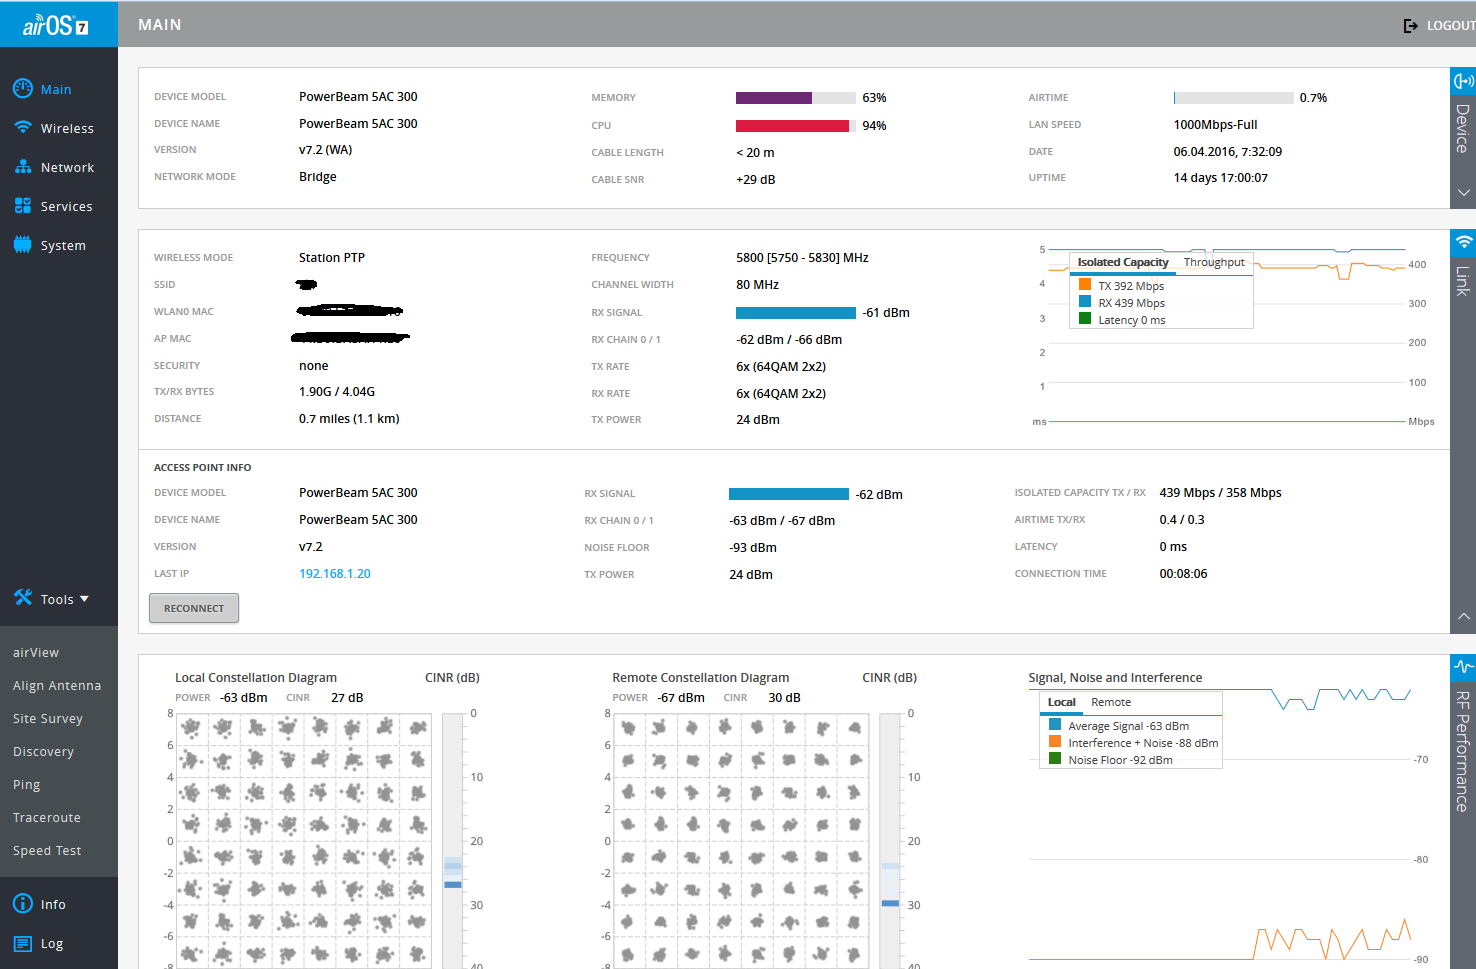The image size is (1476, 969).
Task: Click the orange TX 392 Mbps swatch
Action: [1085, 285]
